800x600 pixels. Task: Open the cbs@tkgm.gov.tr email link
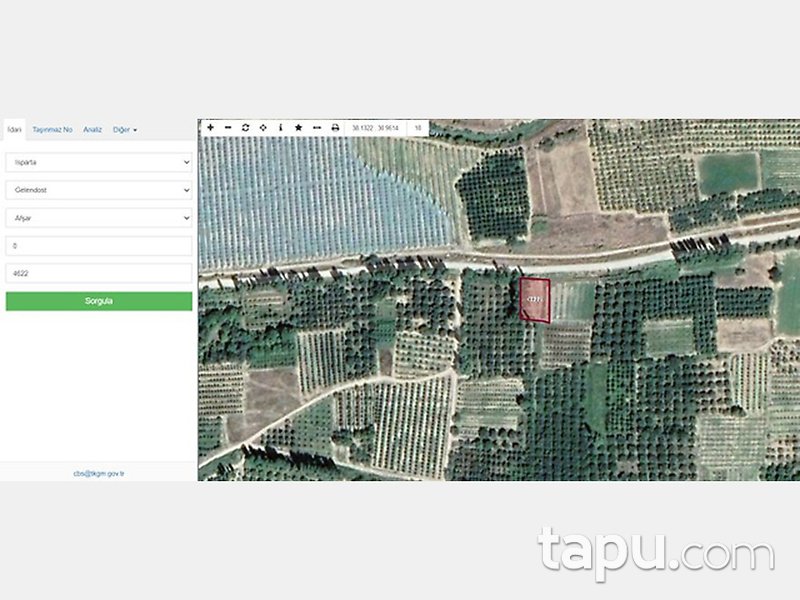(x=99, y=473)
